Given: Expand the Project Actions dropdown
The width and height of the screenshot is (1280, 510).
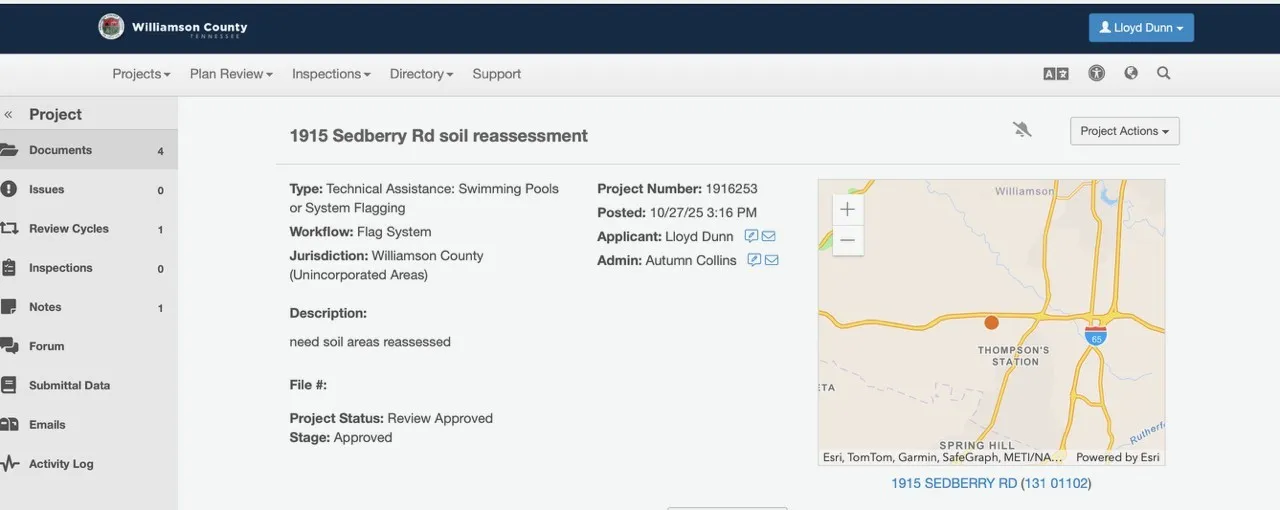Looking at the screenshot, I should click(x=1124, y=131).
